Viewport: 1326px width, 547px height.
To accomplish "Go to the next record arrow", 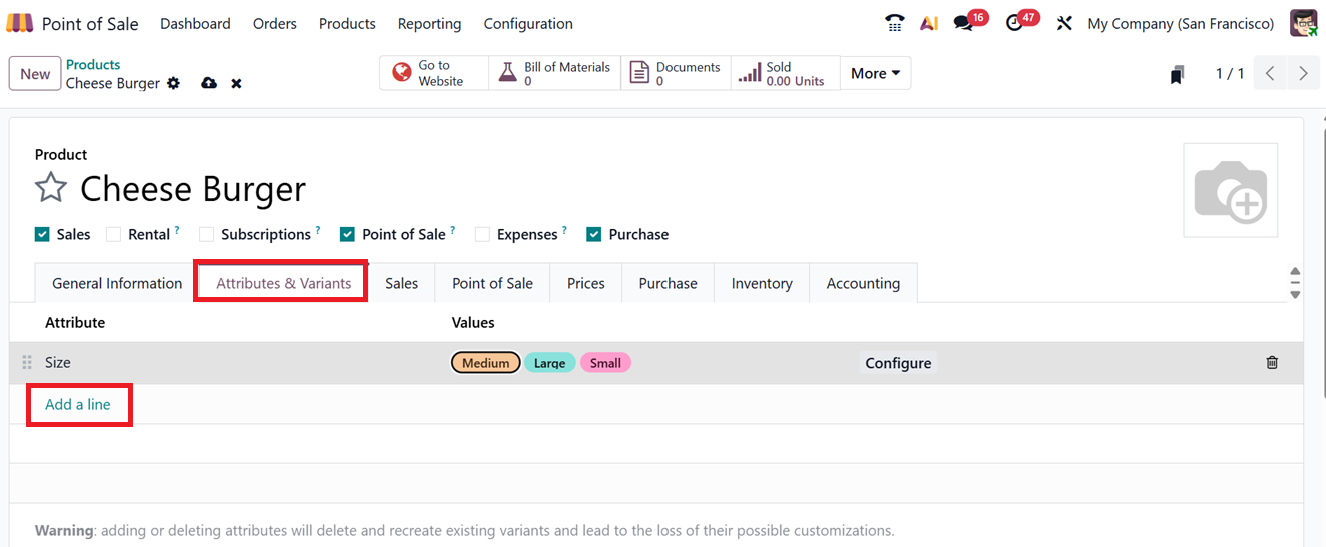I will point(1302,73).
